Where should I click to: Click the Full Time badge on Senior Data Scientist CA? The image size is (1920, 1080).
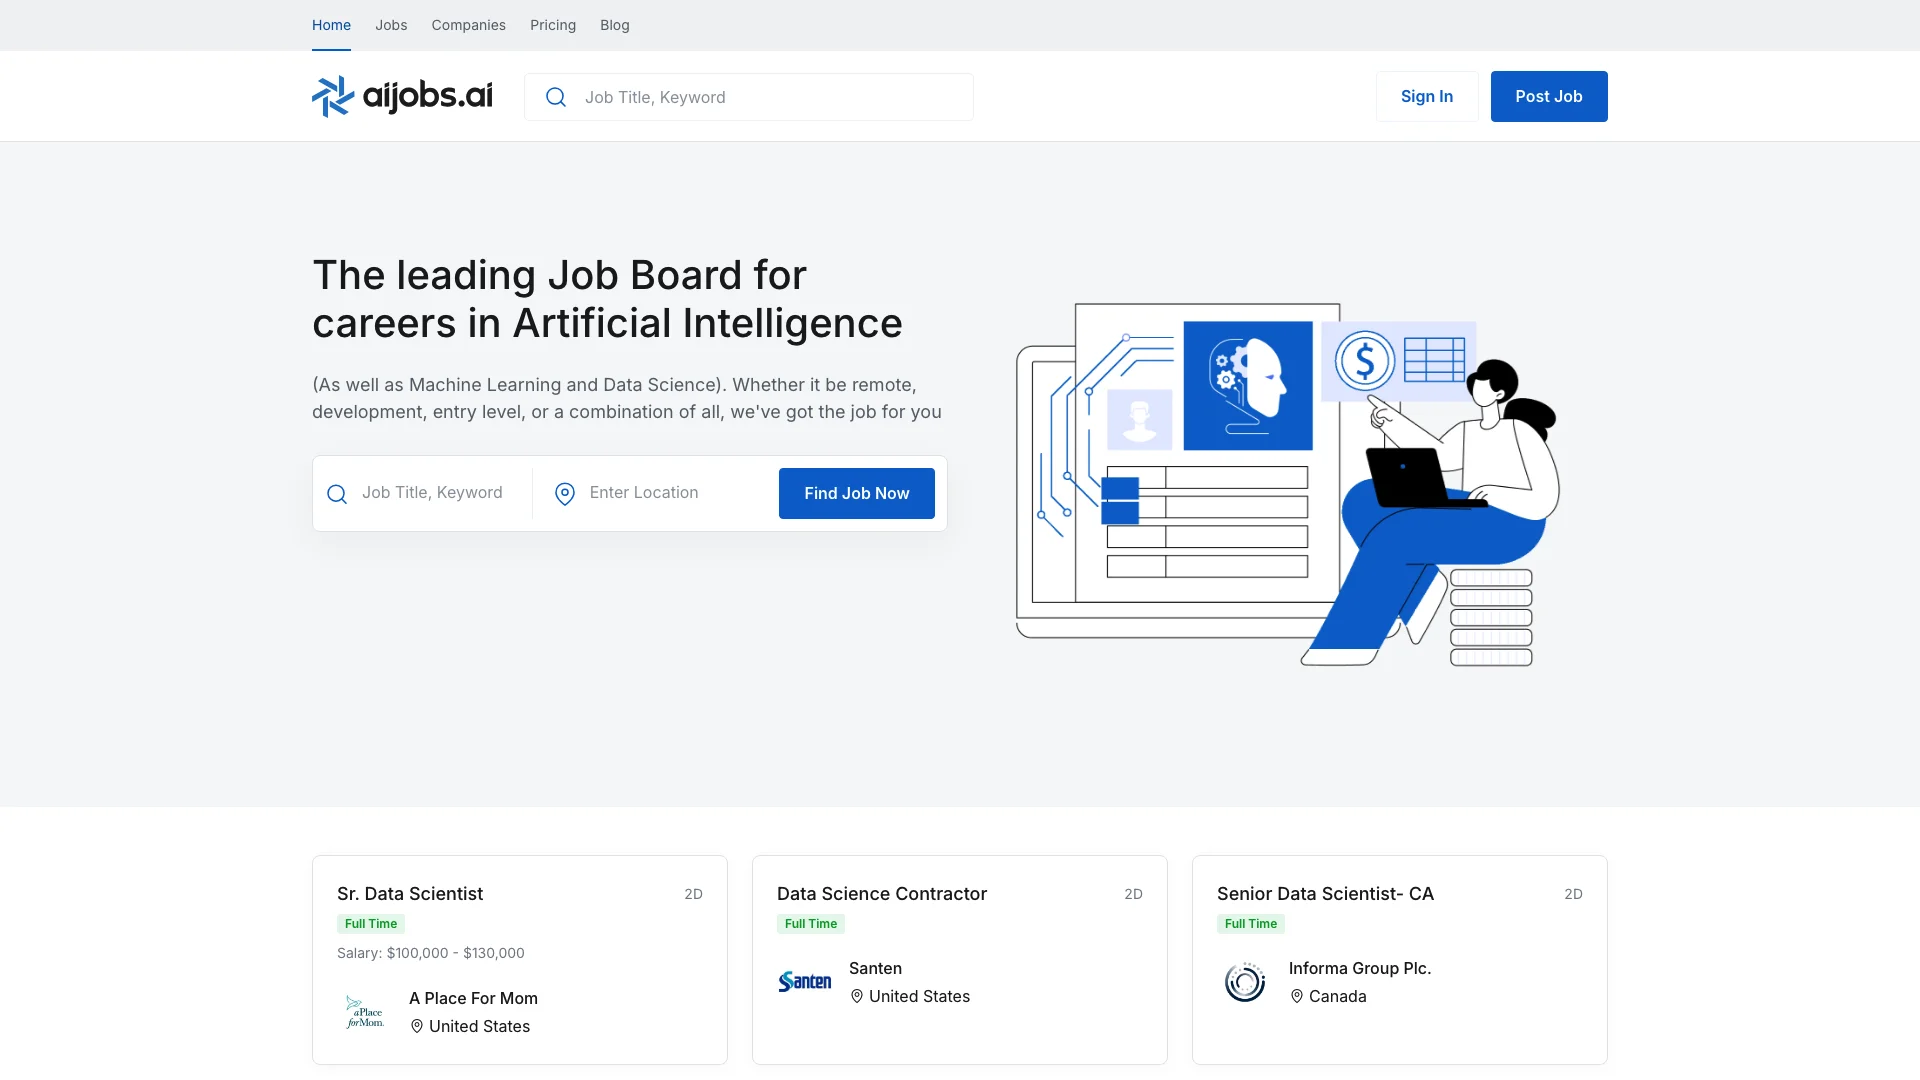pyautogui.click(x=1250, y=923)
